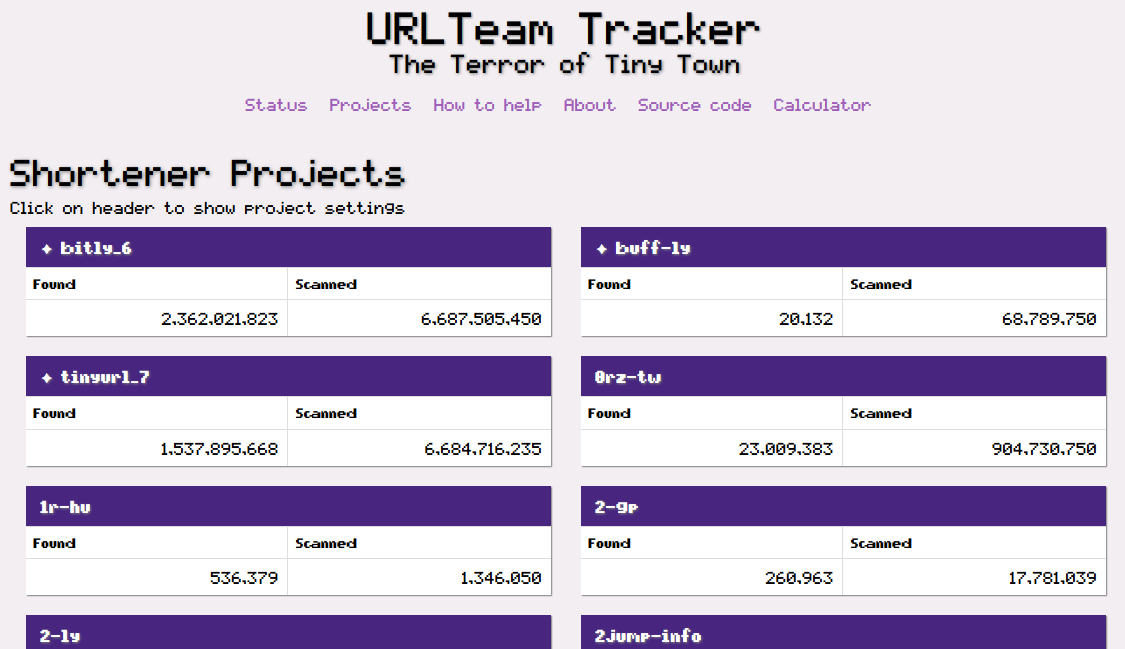Click the Found column label under 0rz-tw
The height and width of the screenshot is (649, 1125).
pyautogui.click(x=609, y=413)
